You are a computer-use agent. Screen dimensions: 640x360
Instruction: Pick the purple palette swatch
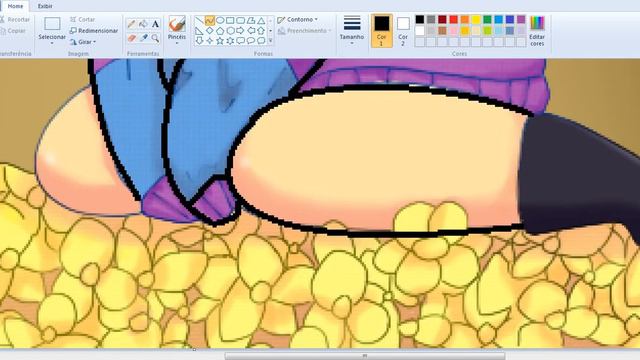coord(521,19)
